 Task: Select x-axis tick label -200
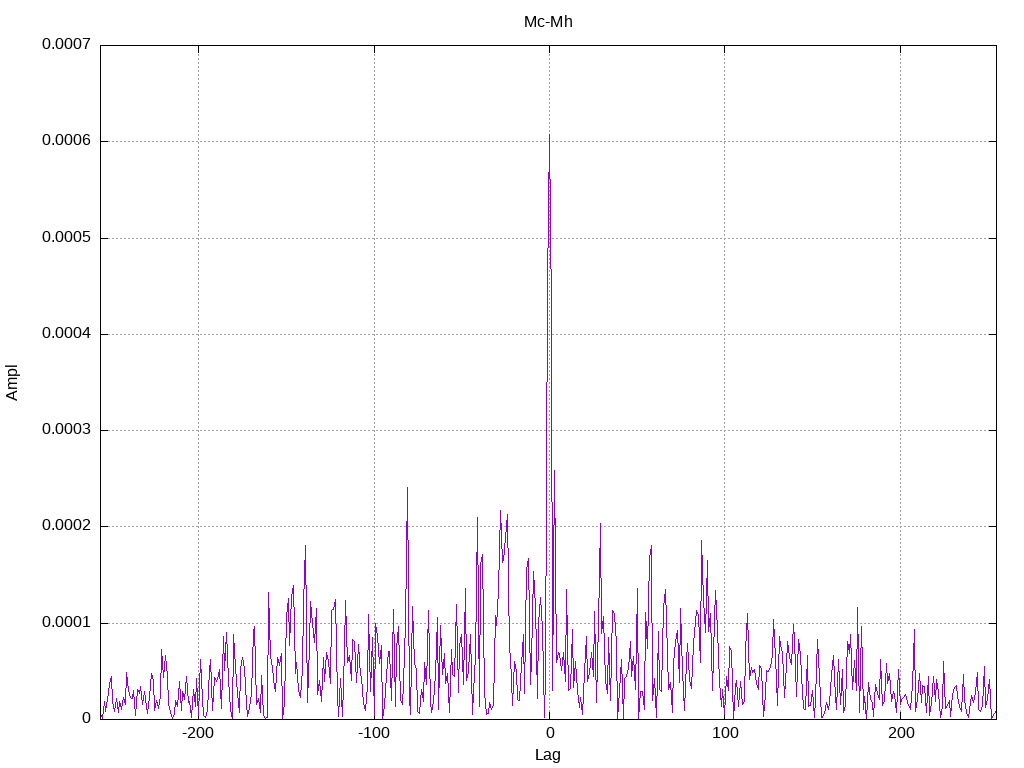click(x=198, y=733)
